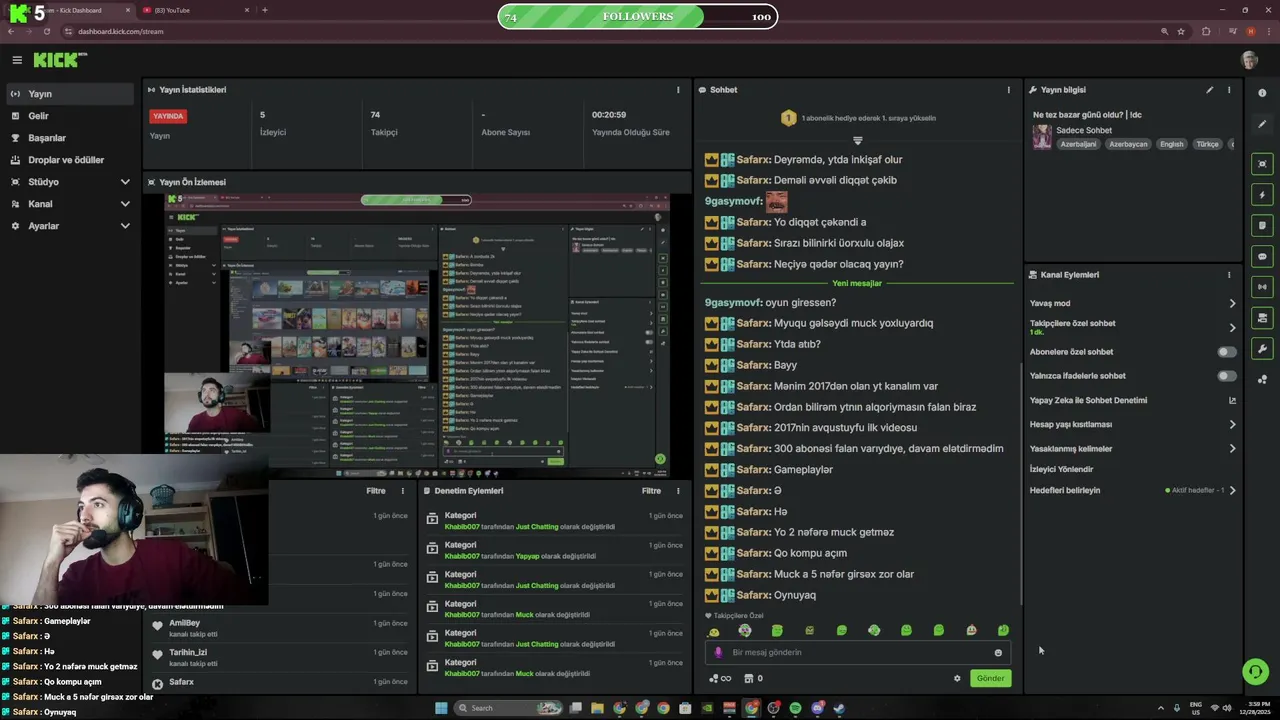Open Denetim Eylemleri panel three-dot menu
This screenshot has width=1280, height=720.
click(x=678, y=491)
